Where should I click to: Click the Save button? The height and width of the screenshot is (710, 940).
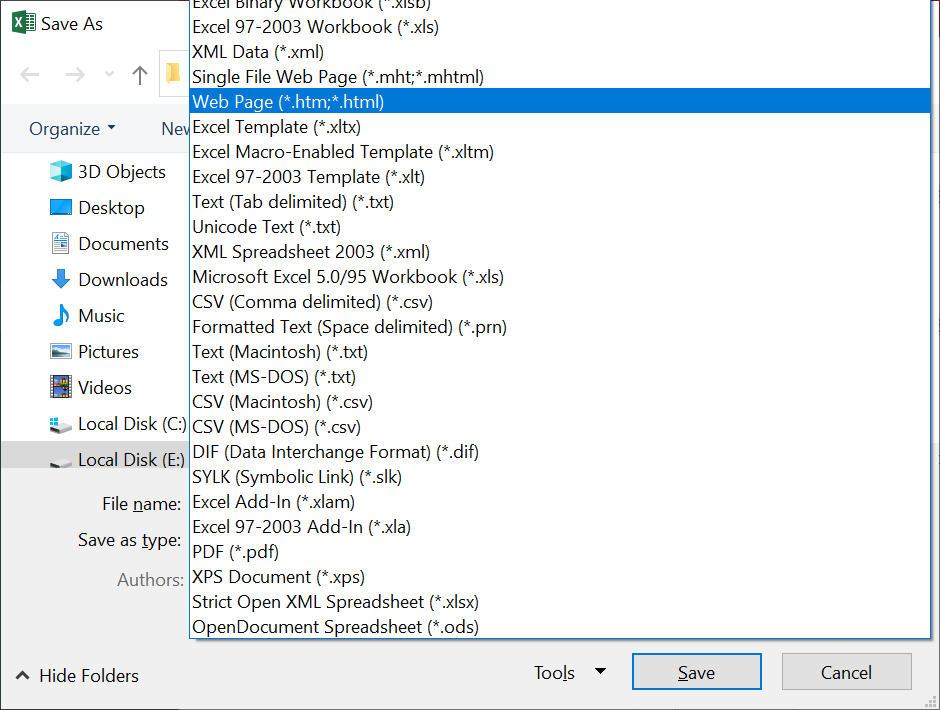(697, 672)
